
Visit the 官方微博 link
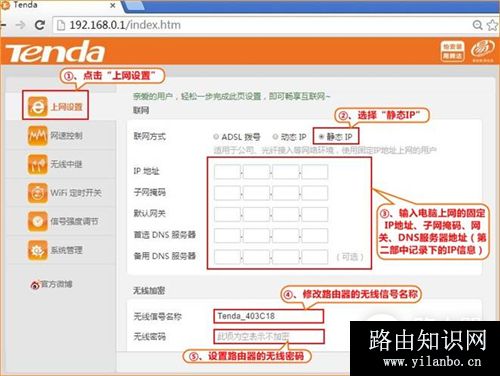(56, 284)
